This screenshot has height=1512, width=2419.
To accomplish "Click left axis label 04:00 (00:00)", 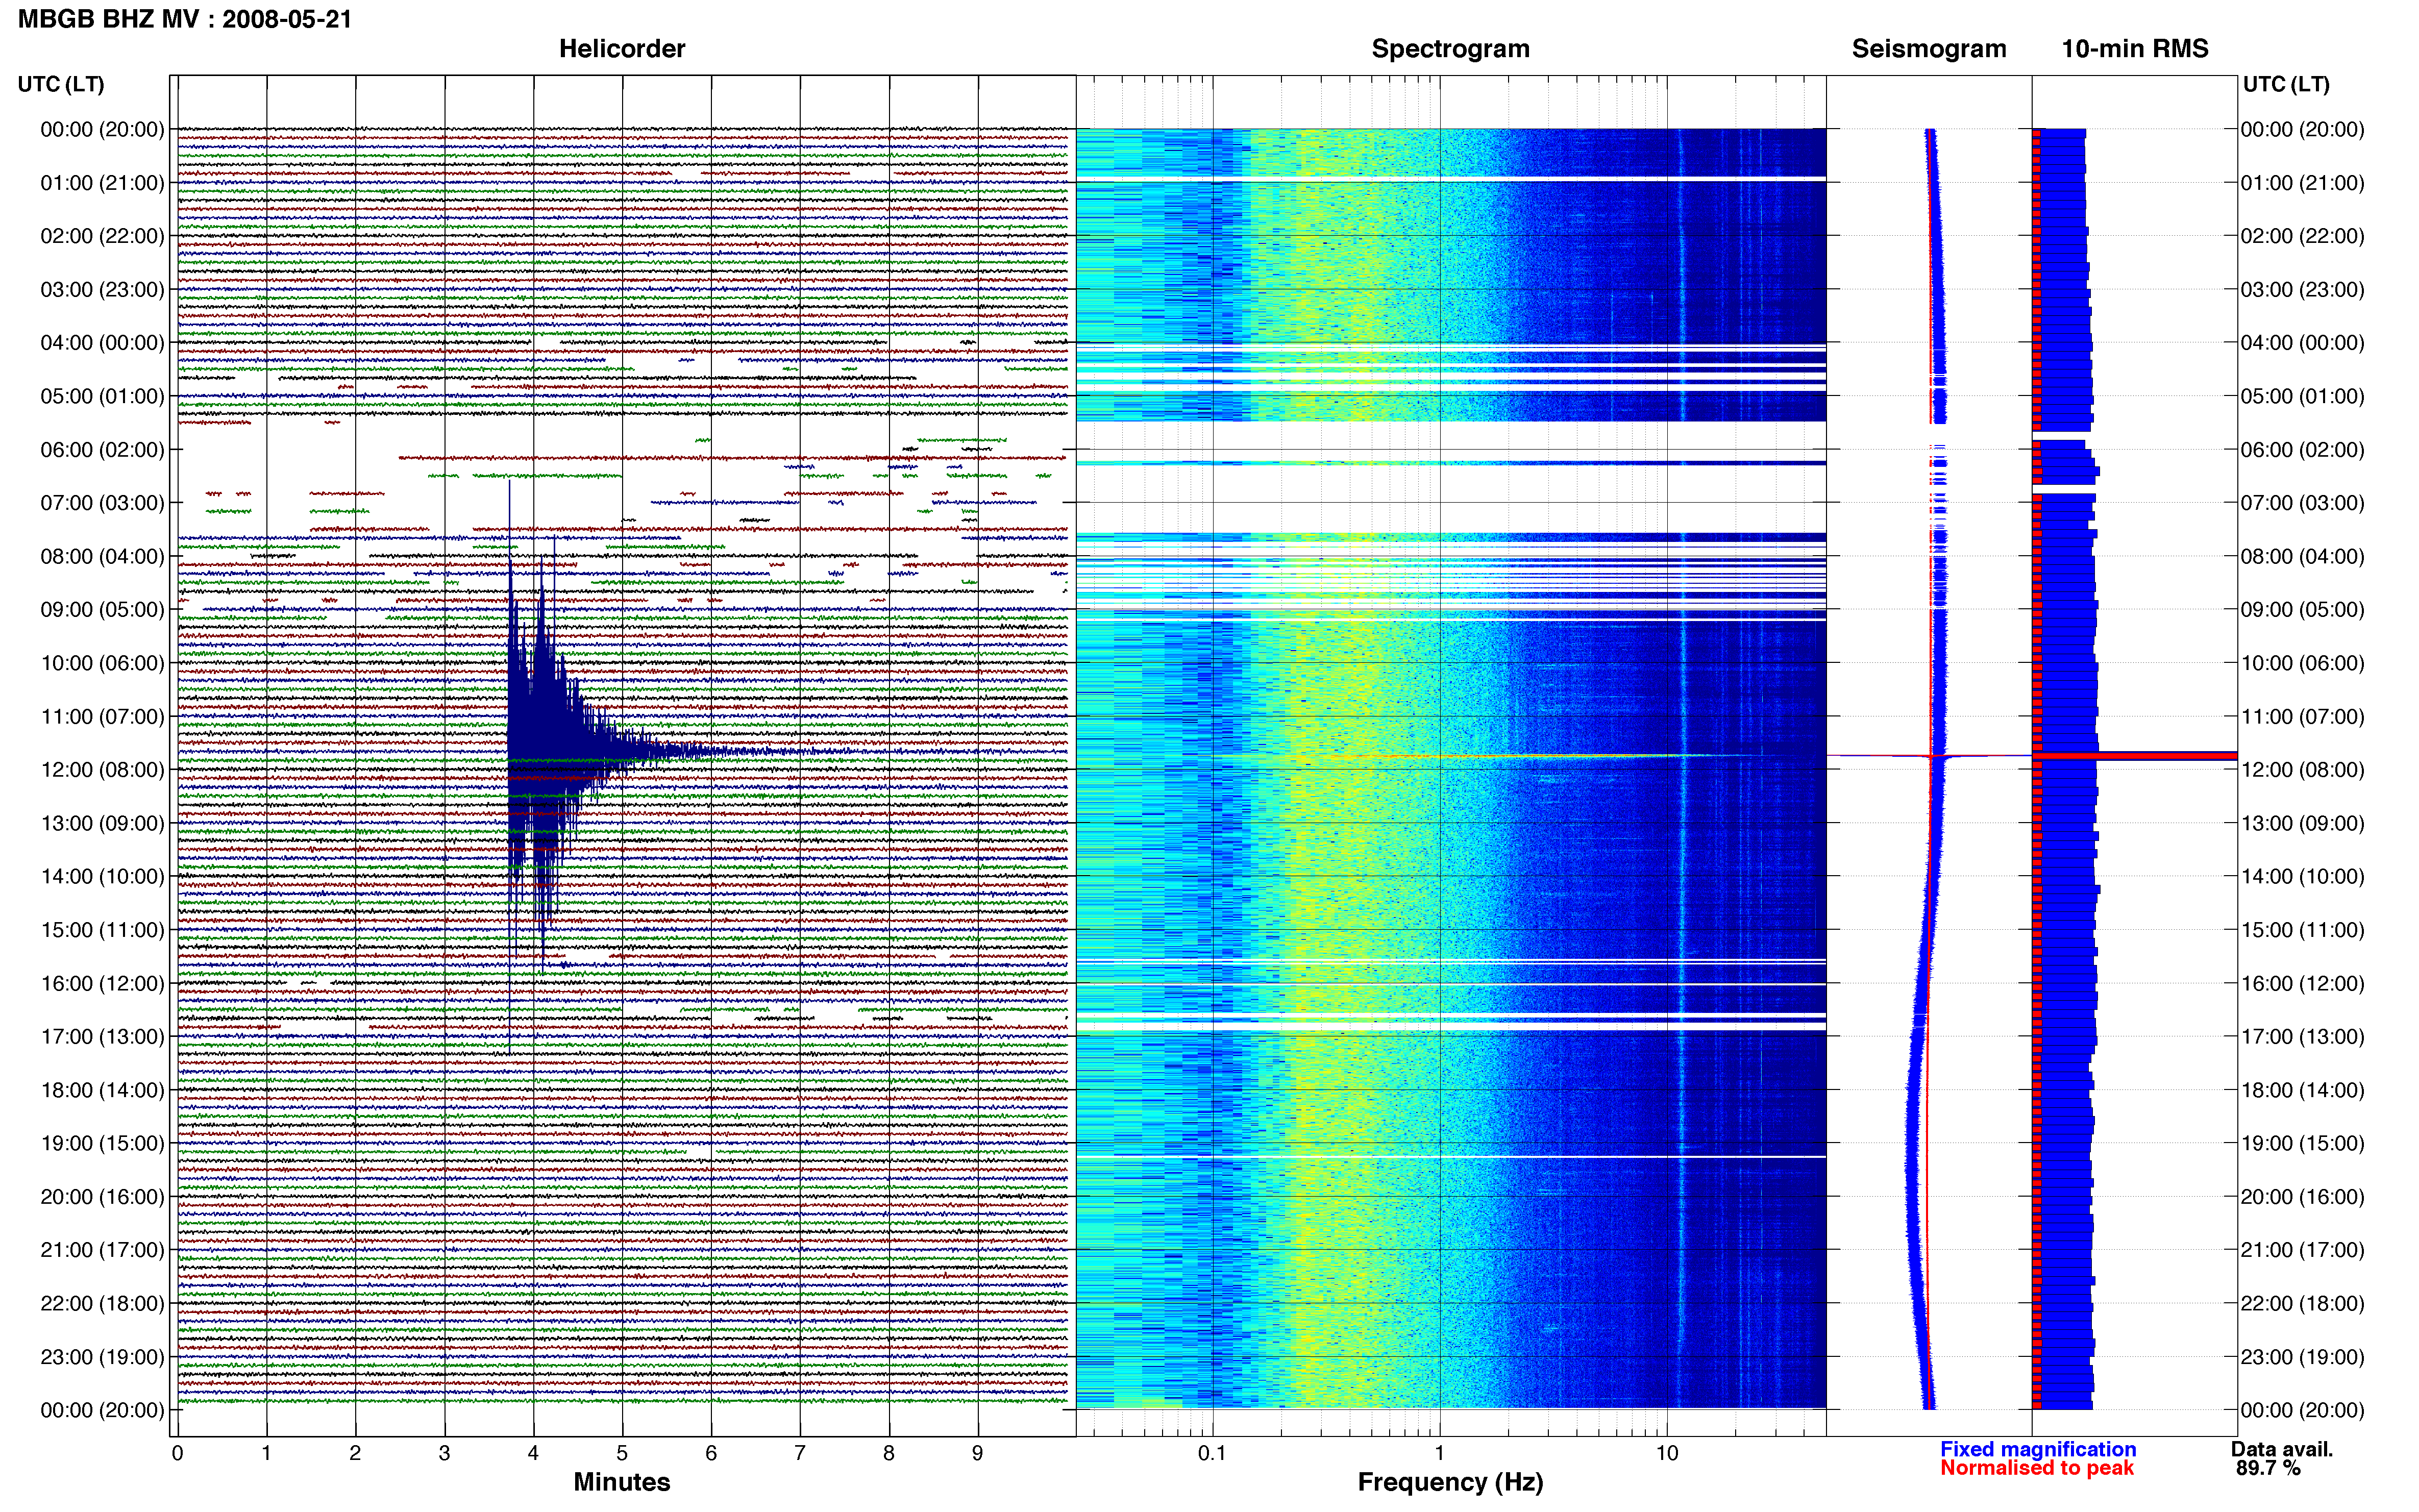I will [102, 343].
